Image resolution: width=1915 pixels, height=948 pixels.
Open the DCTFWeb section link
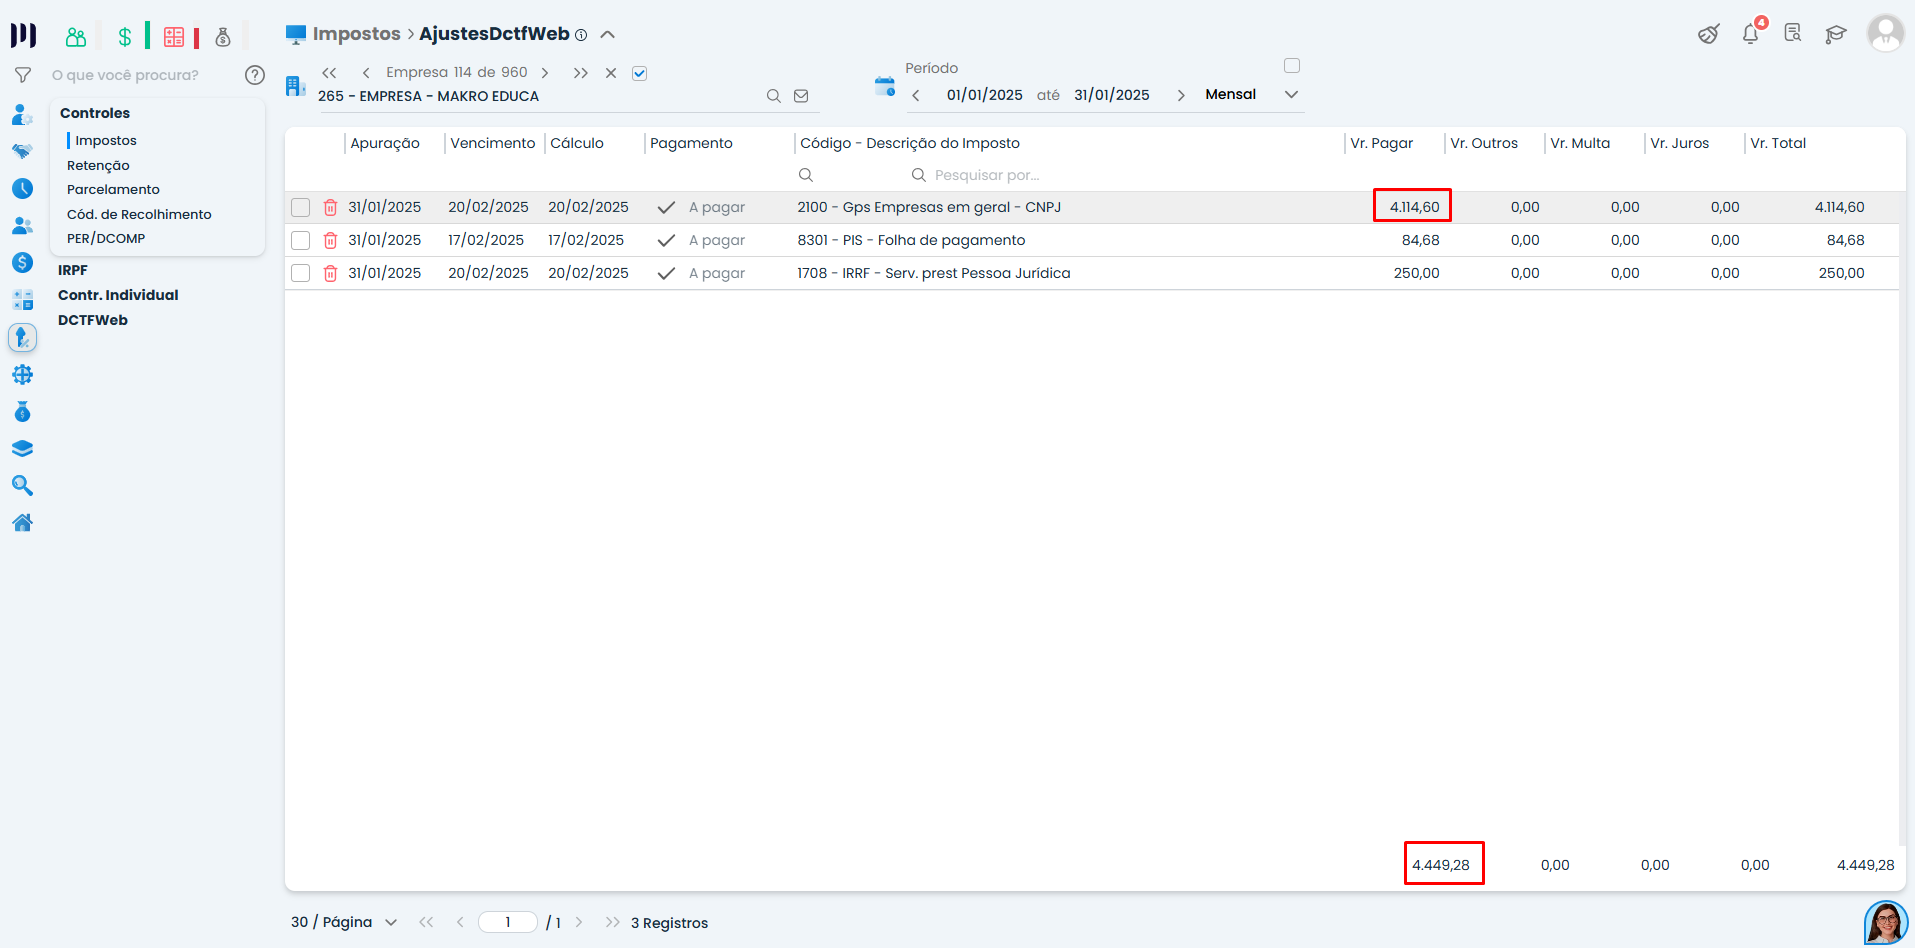tap(93, 320)
